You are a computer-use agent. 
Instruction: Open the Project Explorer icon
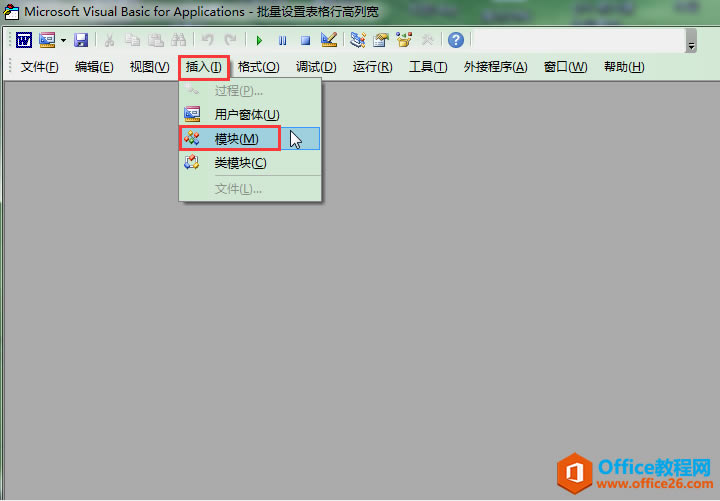coord(358,40)
